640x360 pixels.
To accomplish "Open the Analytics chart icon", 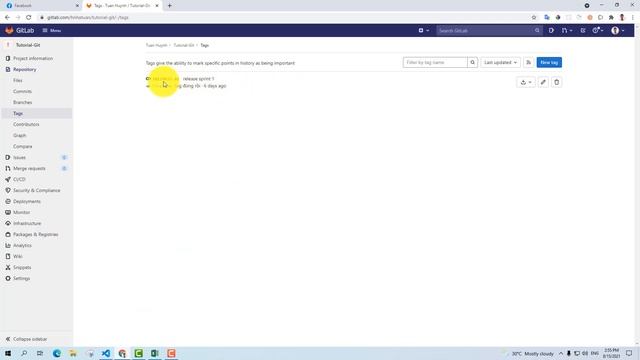I will click(x=8, y=246).
